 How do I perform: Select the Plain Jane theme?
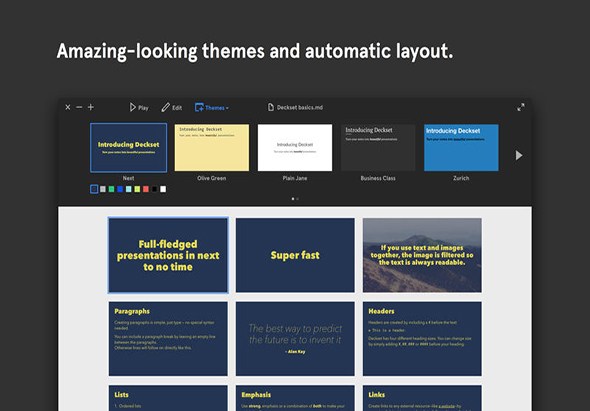point(295,148)
